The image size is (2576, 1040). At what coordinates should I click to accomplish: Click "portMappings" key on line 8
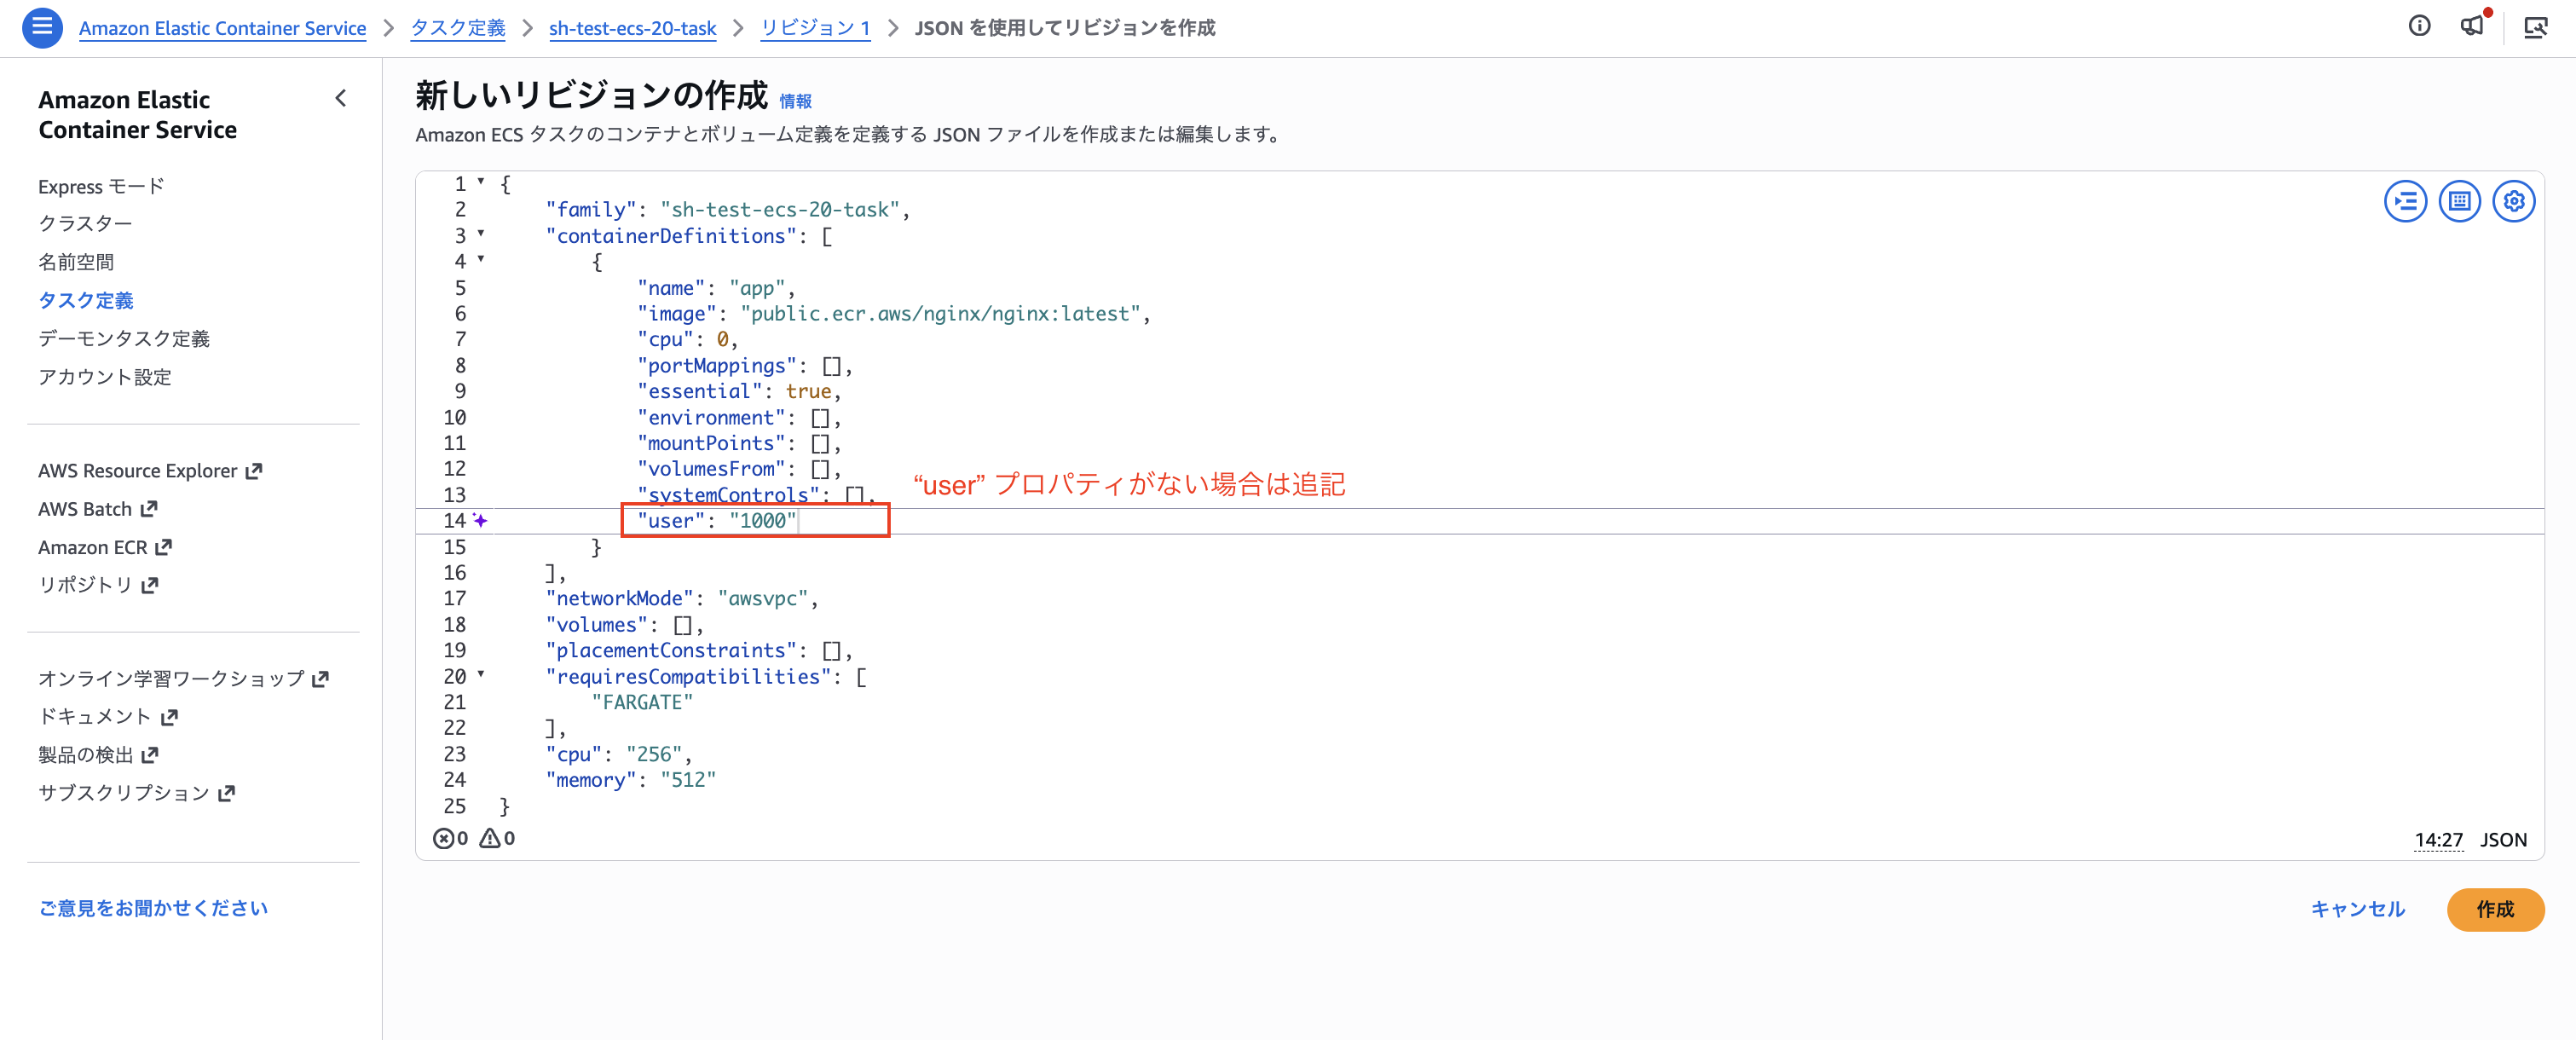point(717,366)
